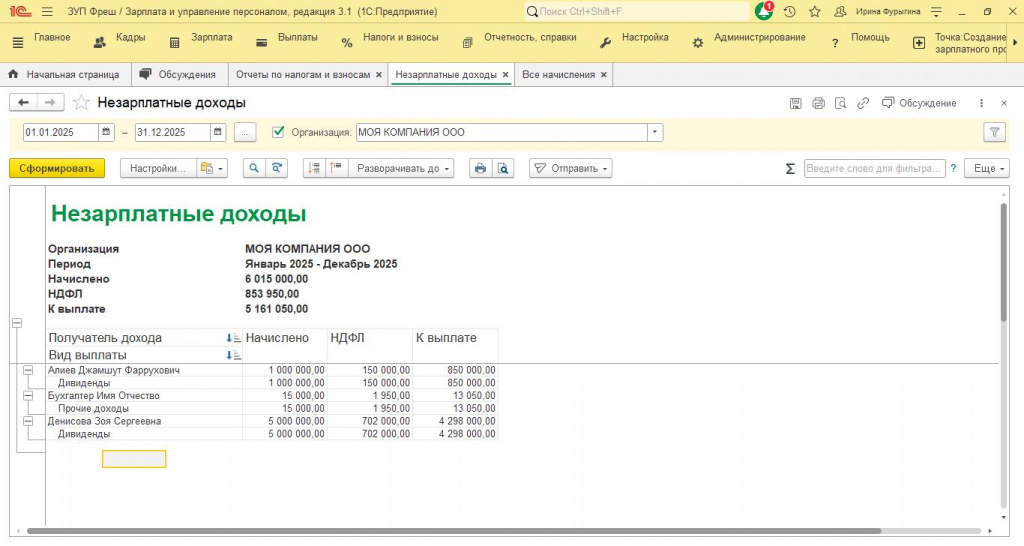Screen dimensions: 1024x546
Task: Collapse the whole report table group
Action: 17,323
